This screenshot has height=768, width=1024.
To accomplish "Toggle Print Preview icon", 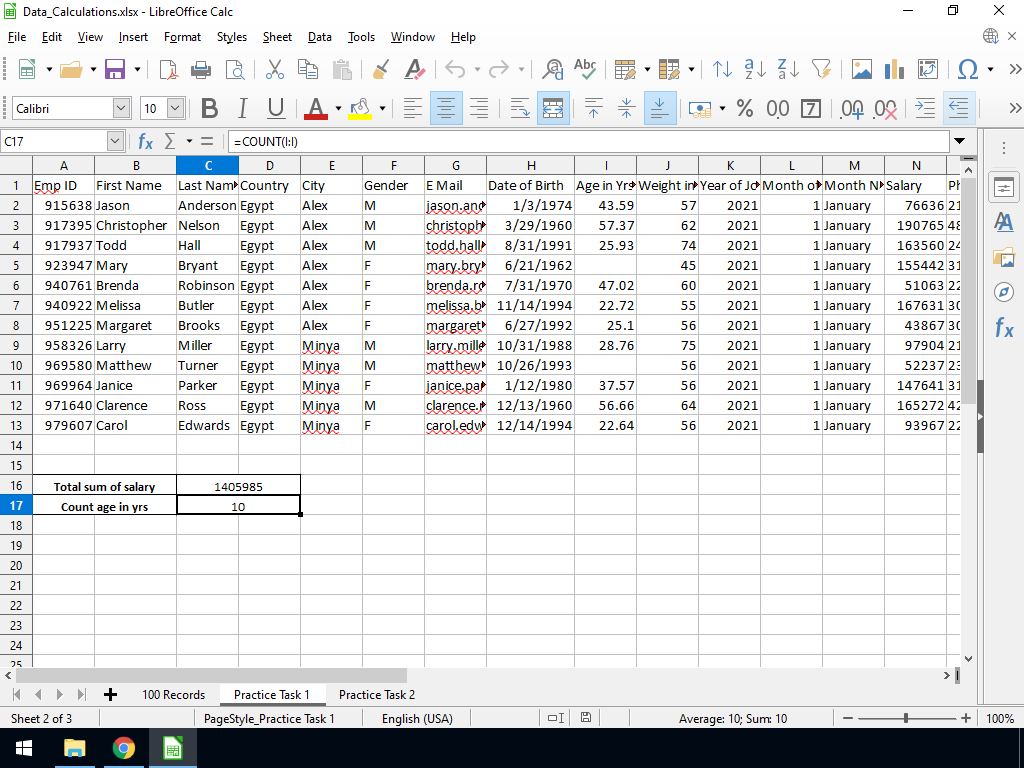I will [234, 69].
